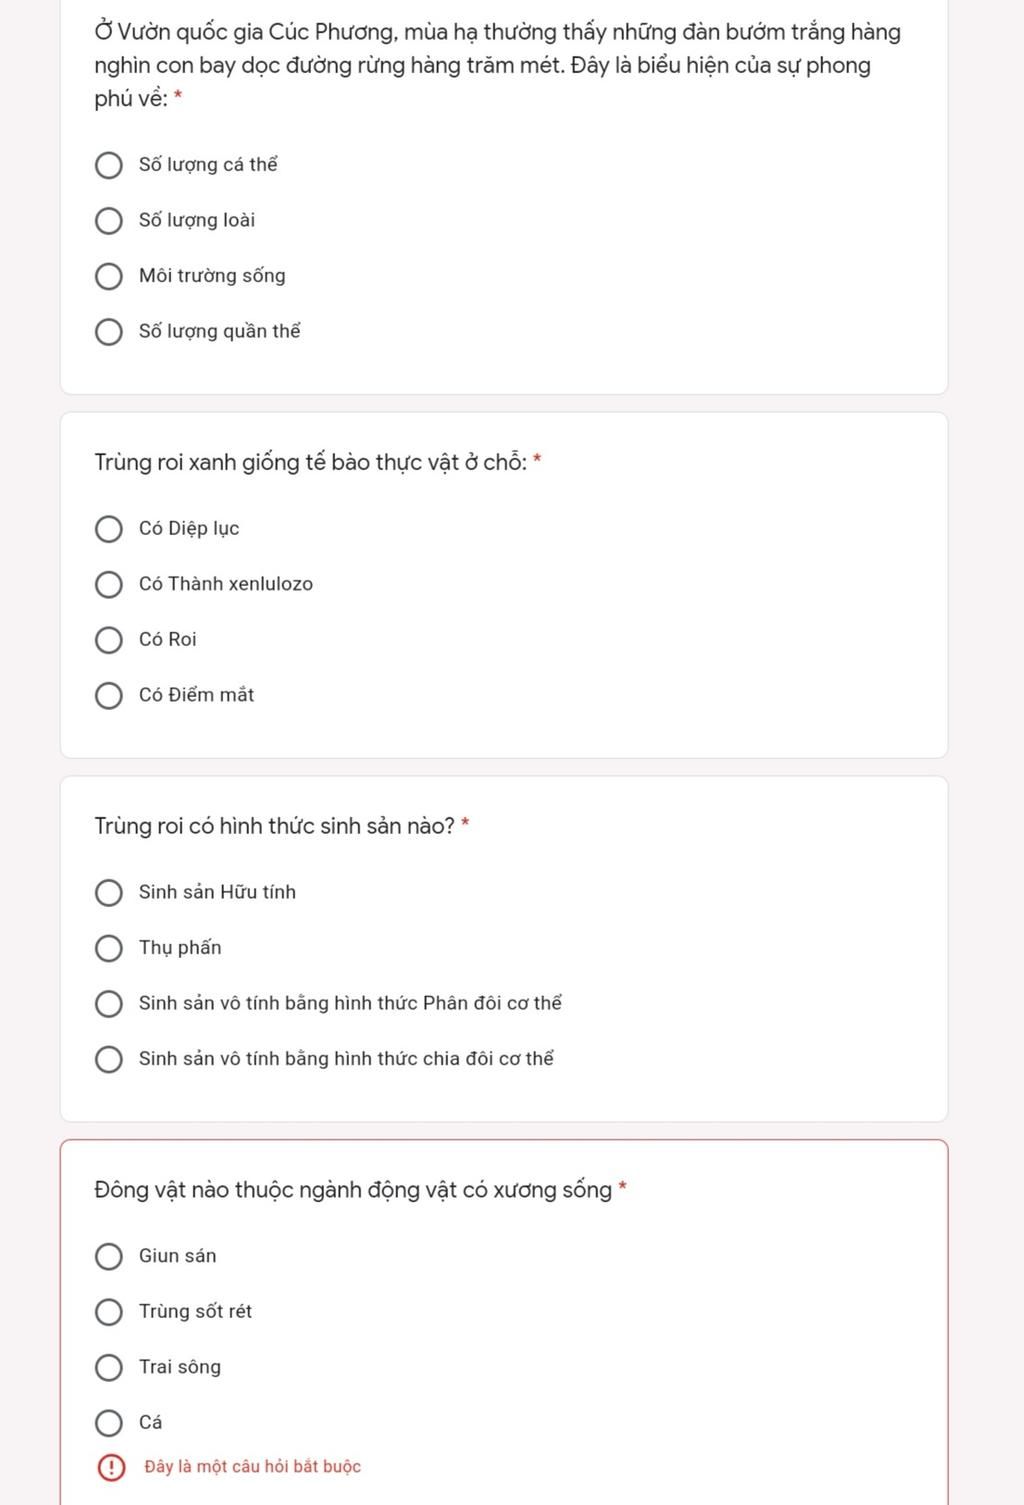The width and height of the screenshot is (1024, 1505).
Task: Select "Cá" as the vertebrate answer
Action: (108, 1423)
